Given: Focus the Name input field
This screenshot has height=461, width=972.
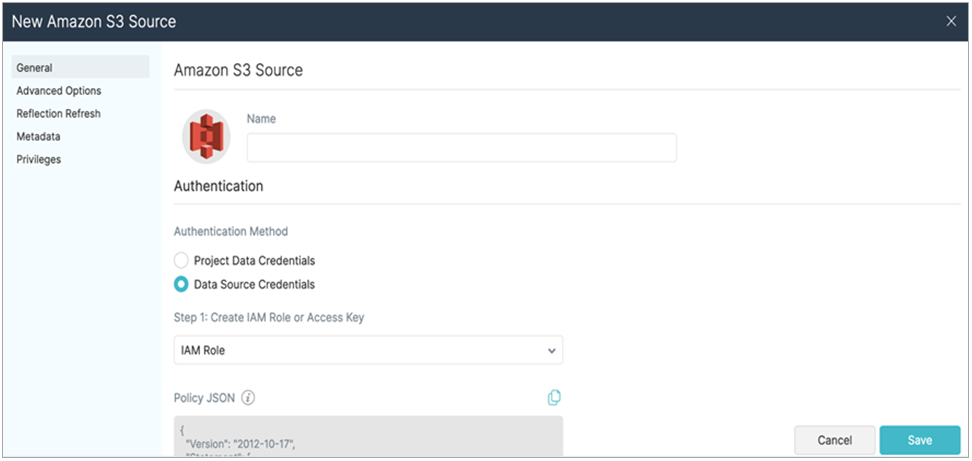Looking at the screenshot, I should (x=461, y=147).
